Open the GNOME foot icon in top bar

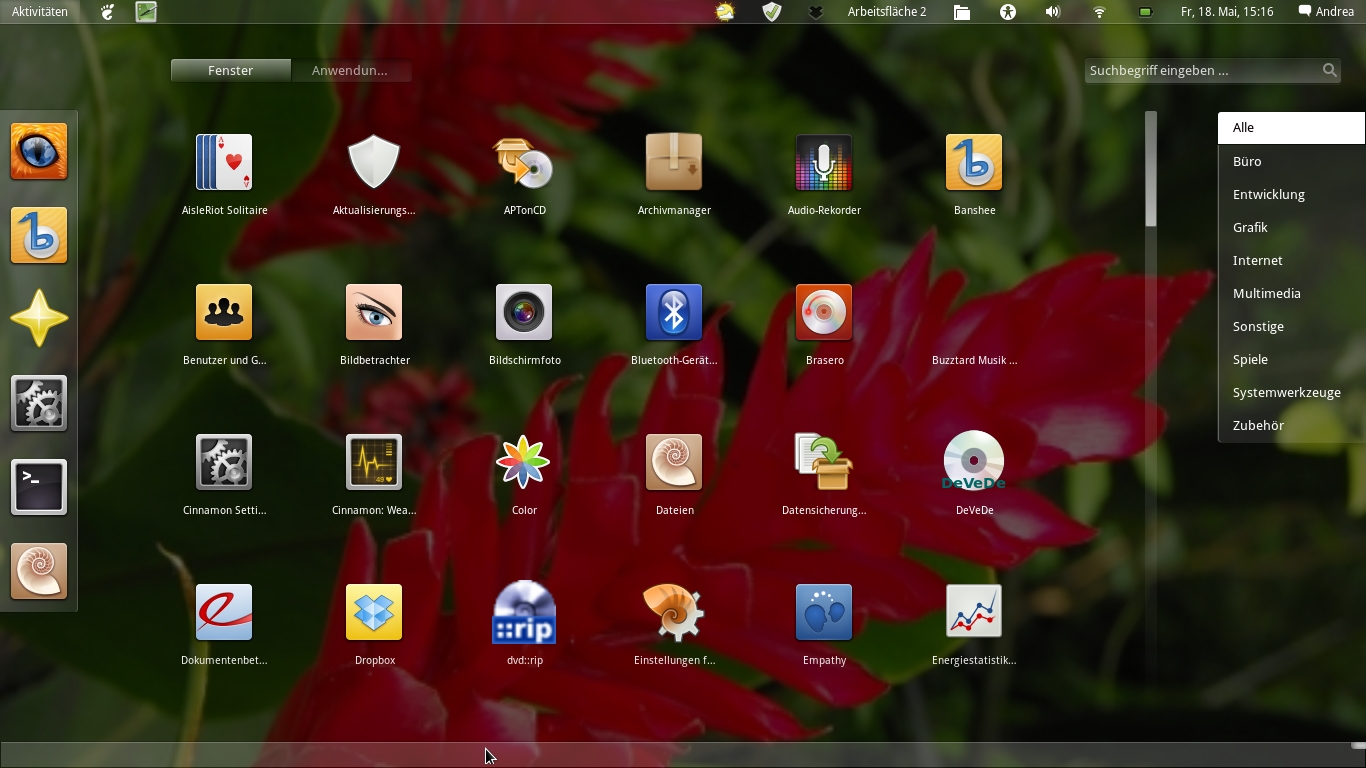[108, 12]
